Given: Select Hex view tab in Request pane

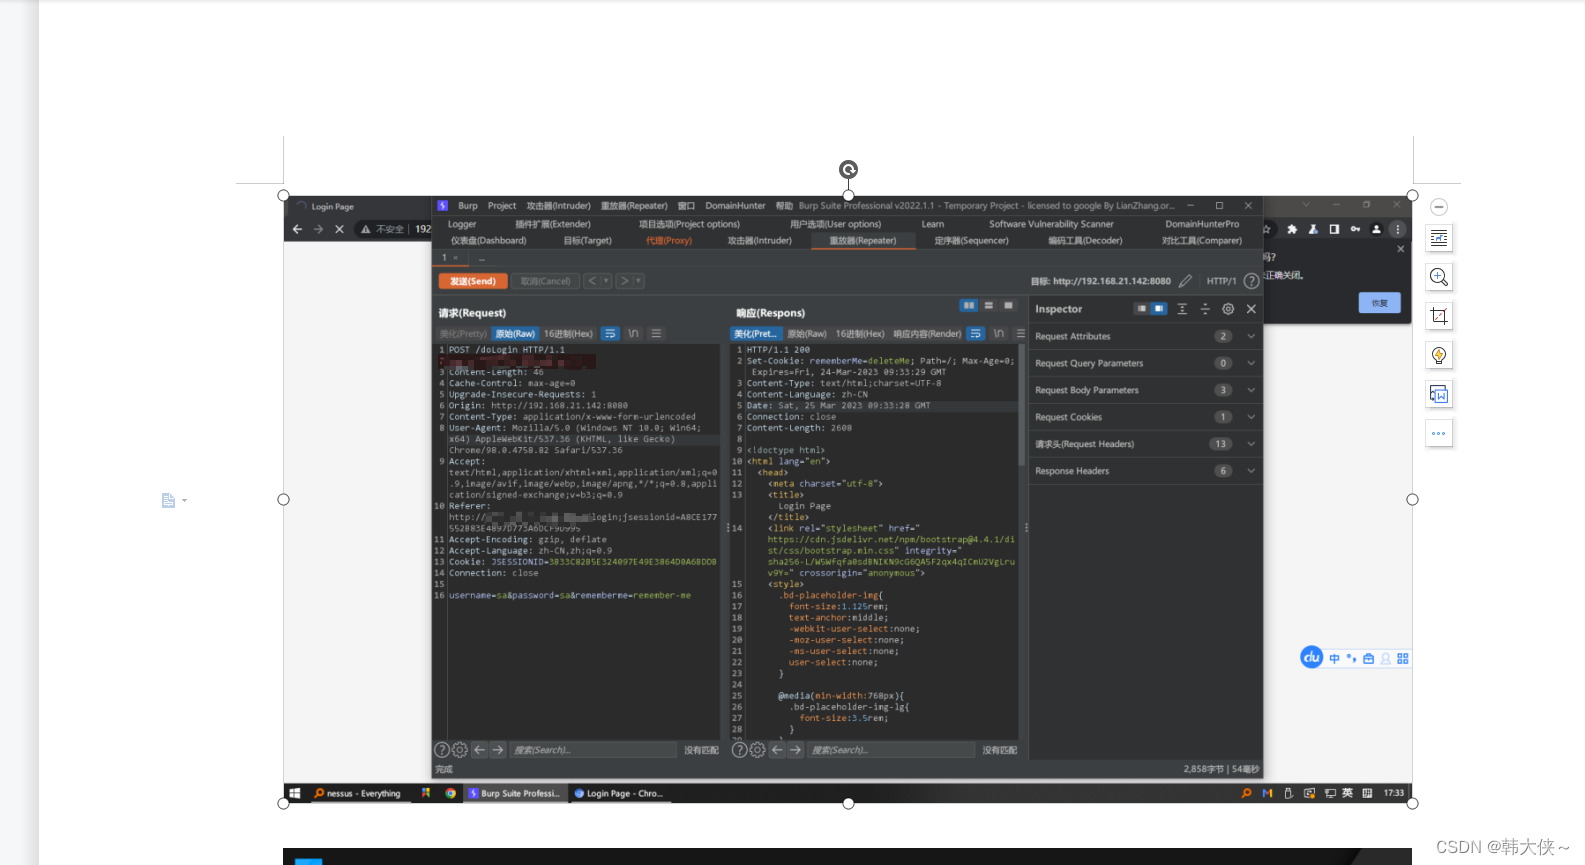Looking at the screenshot, I should pos(568,334).
